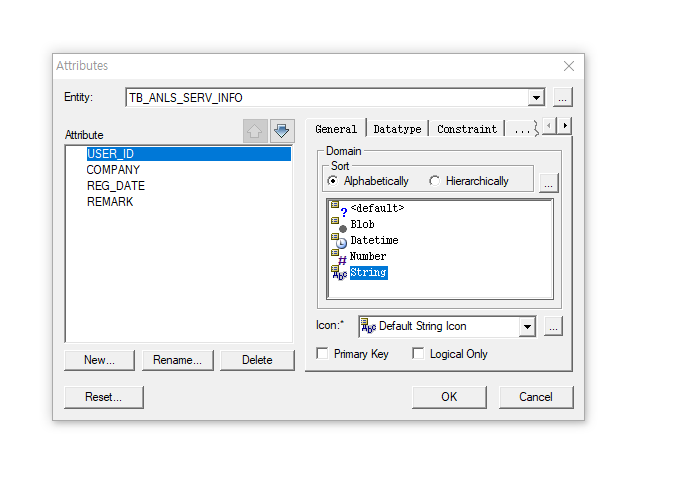Viewport: 685px width, 495px height.
Task: Click the TB_ANLS_SERV_INFO entity field
Action: click(x=327, y=97)
